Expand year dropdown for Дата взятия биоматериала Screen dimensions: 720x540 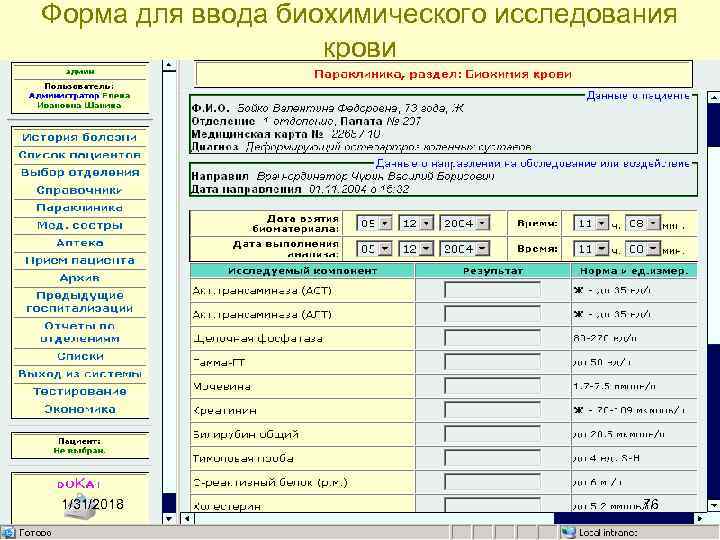482,223
